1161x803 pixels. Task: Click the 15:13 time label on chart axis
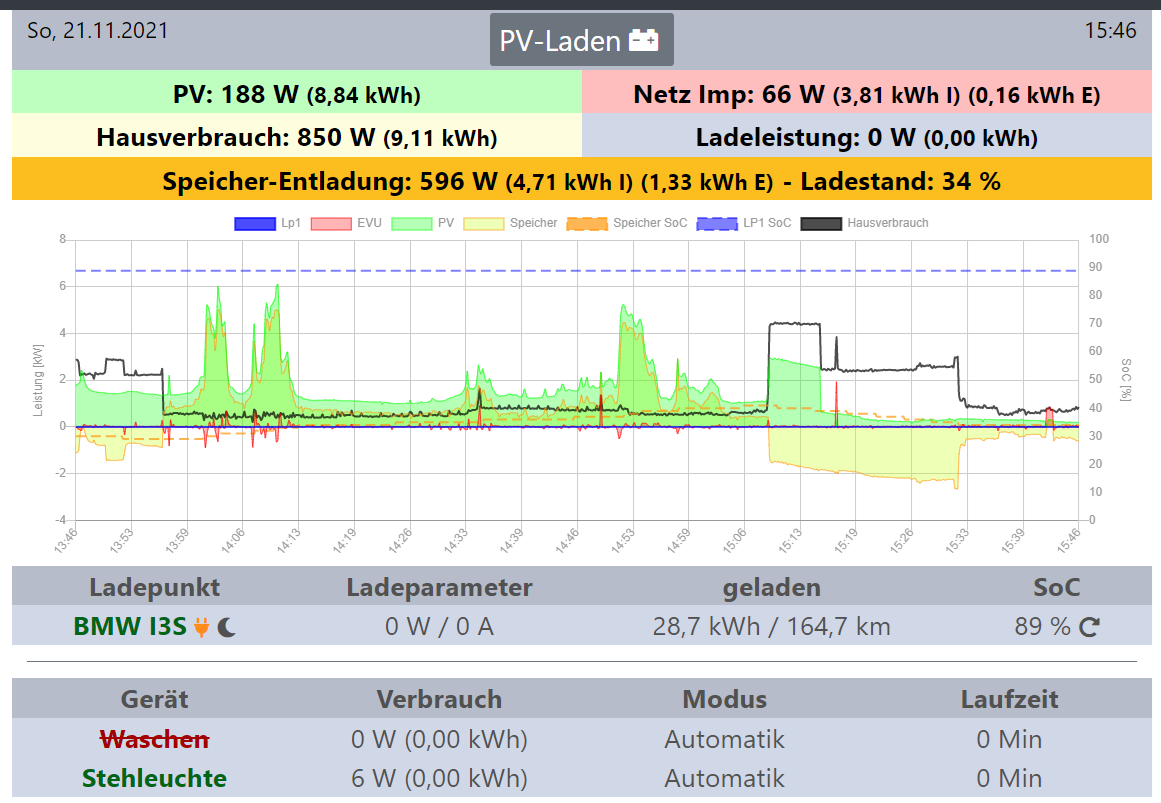point(790,540)
